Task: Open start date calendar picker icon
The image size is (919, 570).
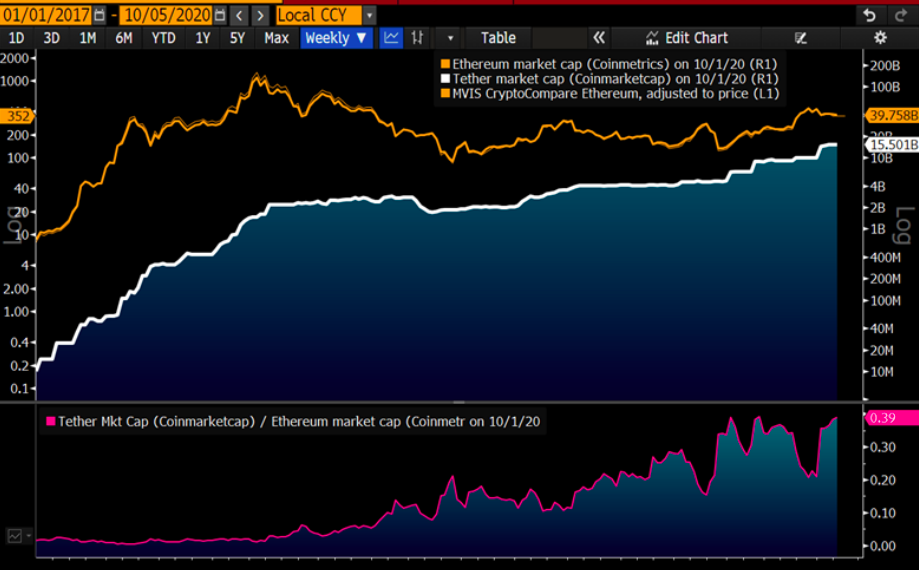Action: point(98,15)
